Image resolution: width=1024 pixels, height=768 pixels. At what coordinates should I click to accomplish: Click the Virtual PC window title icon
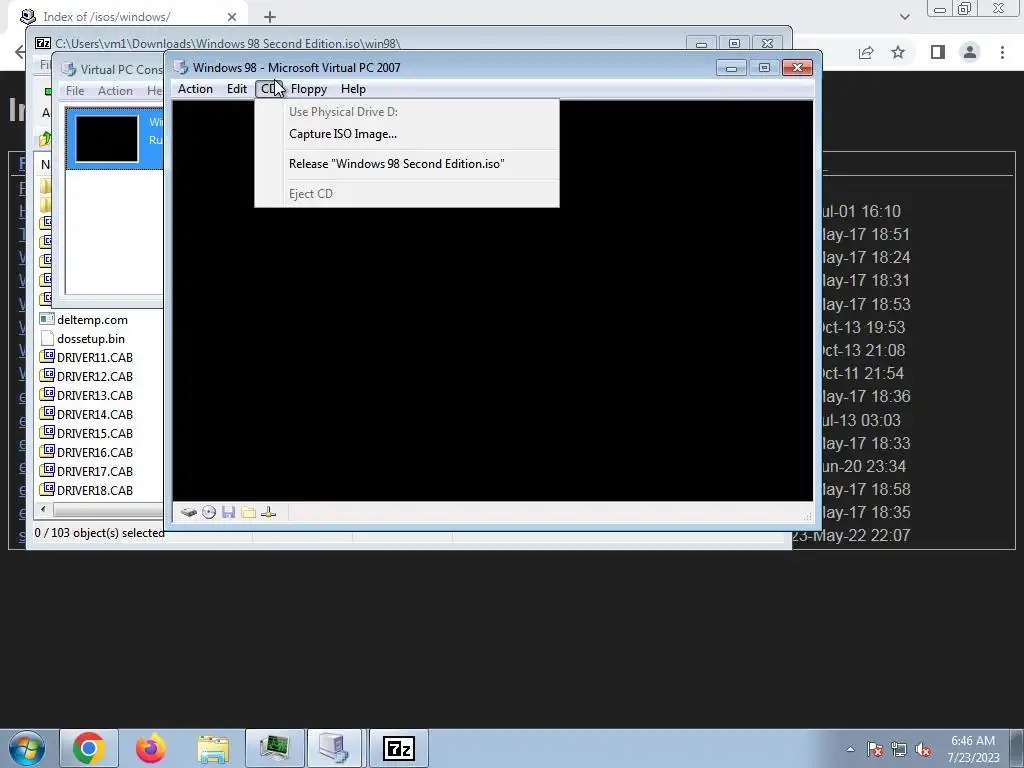click(x=181, y=67)
